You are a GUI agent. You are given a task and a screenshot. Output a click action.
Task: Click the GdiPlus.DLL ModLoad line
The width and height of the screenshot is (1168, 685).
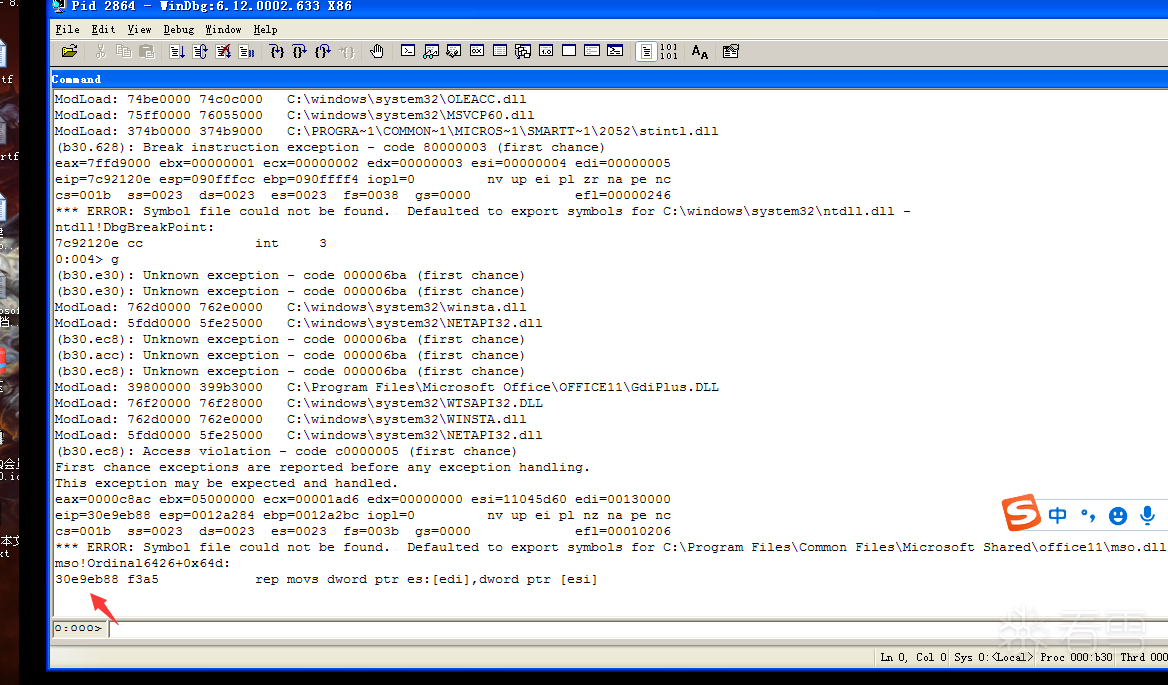click(387, 387)
